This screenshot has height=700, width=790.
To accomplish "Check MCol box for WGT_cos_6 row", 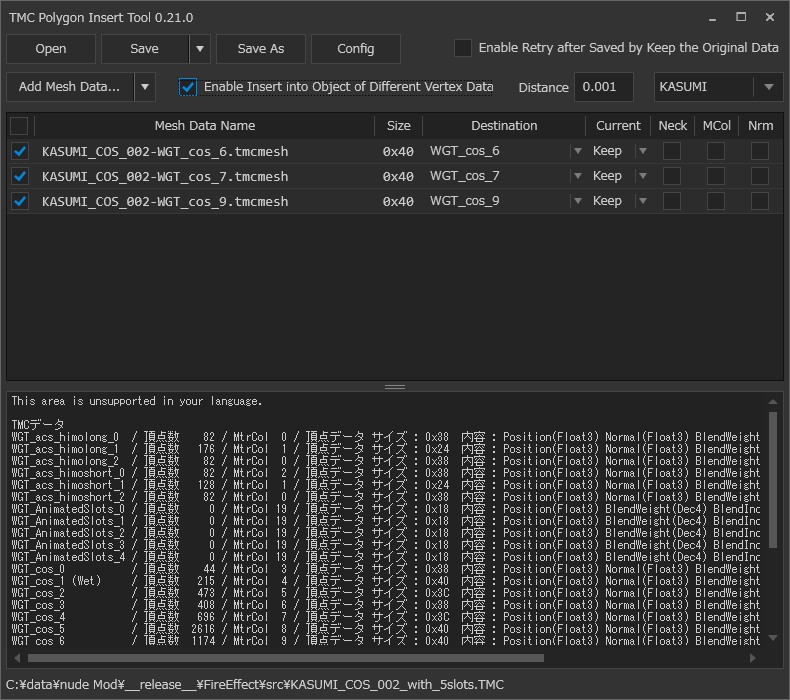I will click(716, 151).
